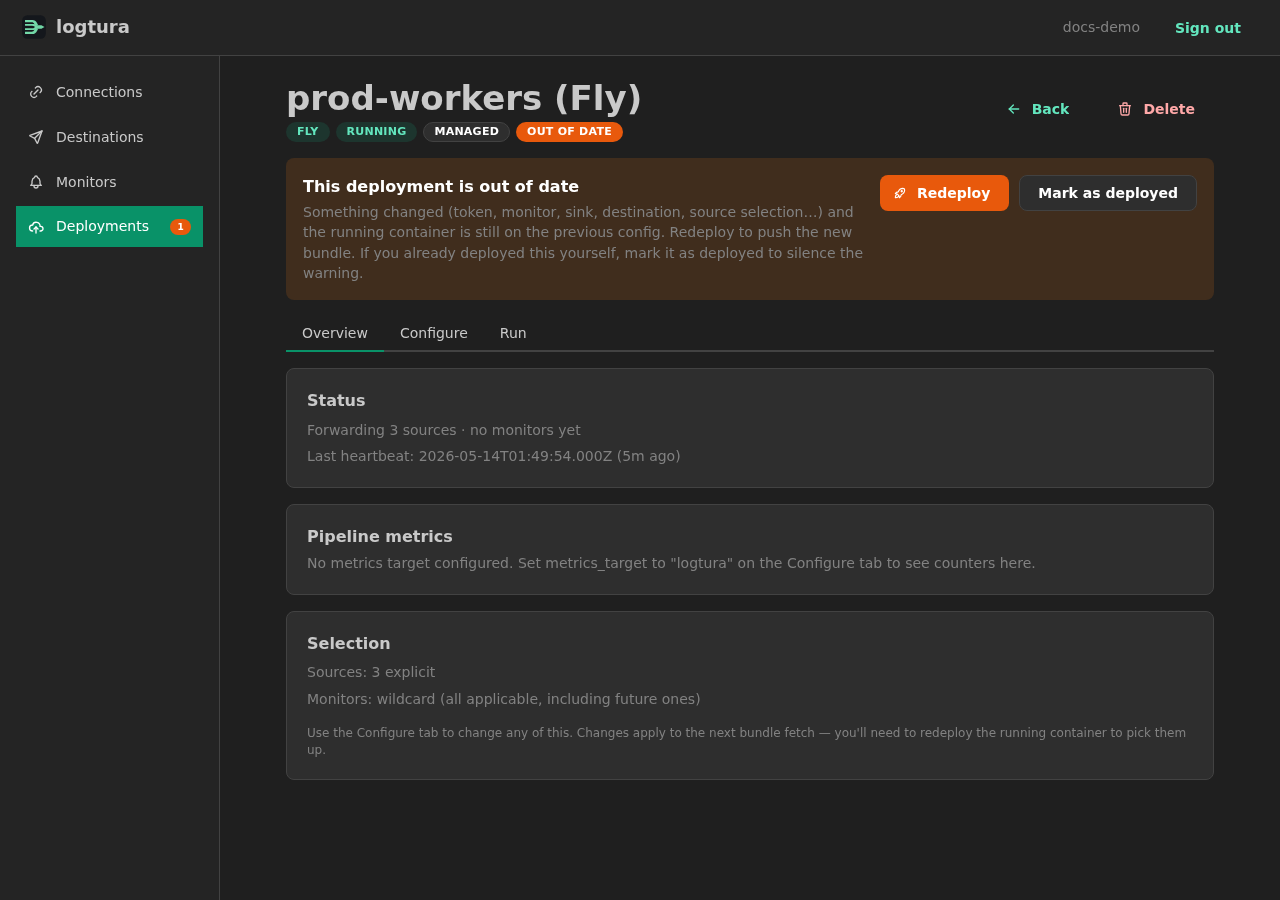Click the Last heartbeat timestamp line
Image resolution: width=1280 pixels, height=900 pixels.
(x=494, y=456)
